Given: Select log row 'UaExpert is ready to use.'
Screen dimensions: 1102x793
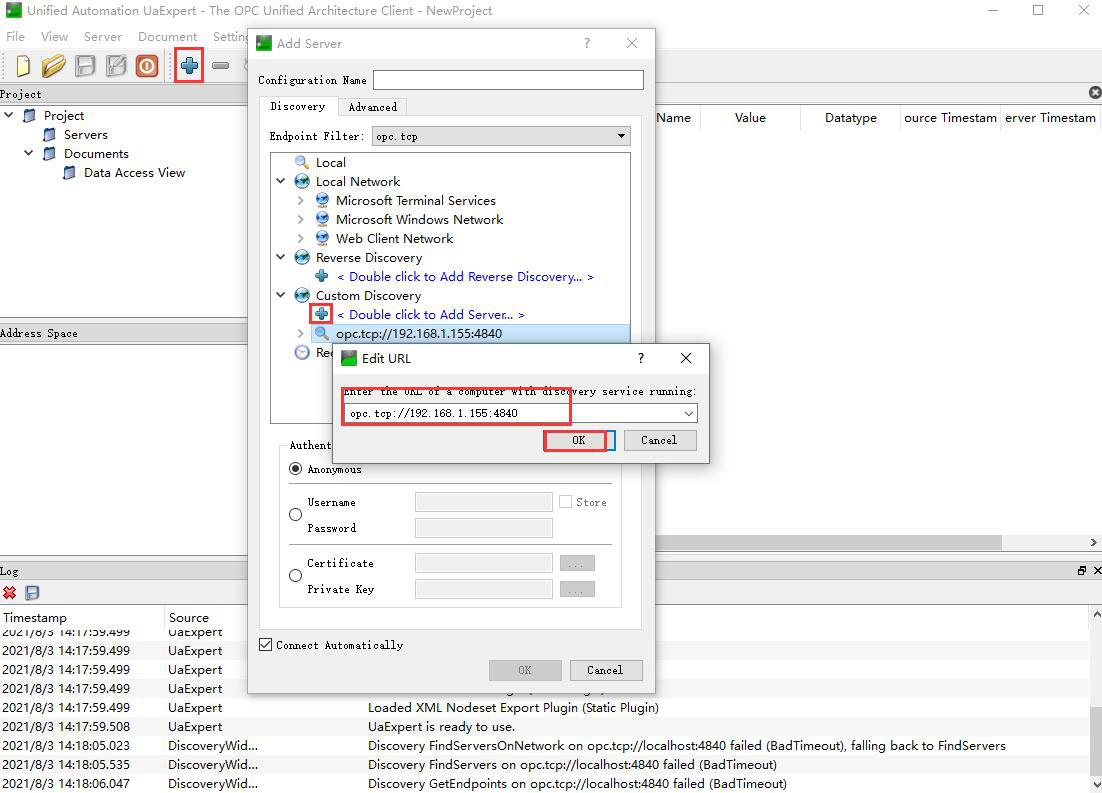Looking at the screenshot, I should [545, 726].
